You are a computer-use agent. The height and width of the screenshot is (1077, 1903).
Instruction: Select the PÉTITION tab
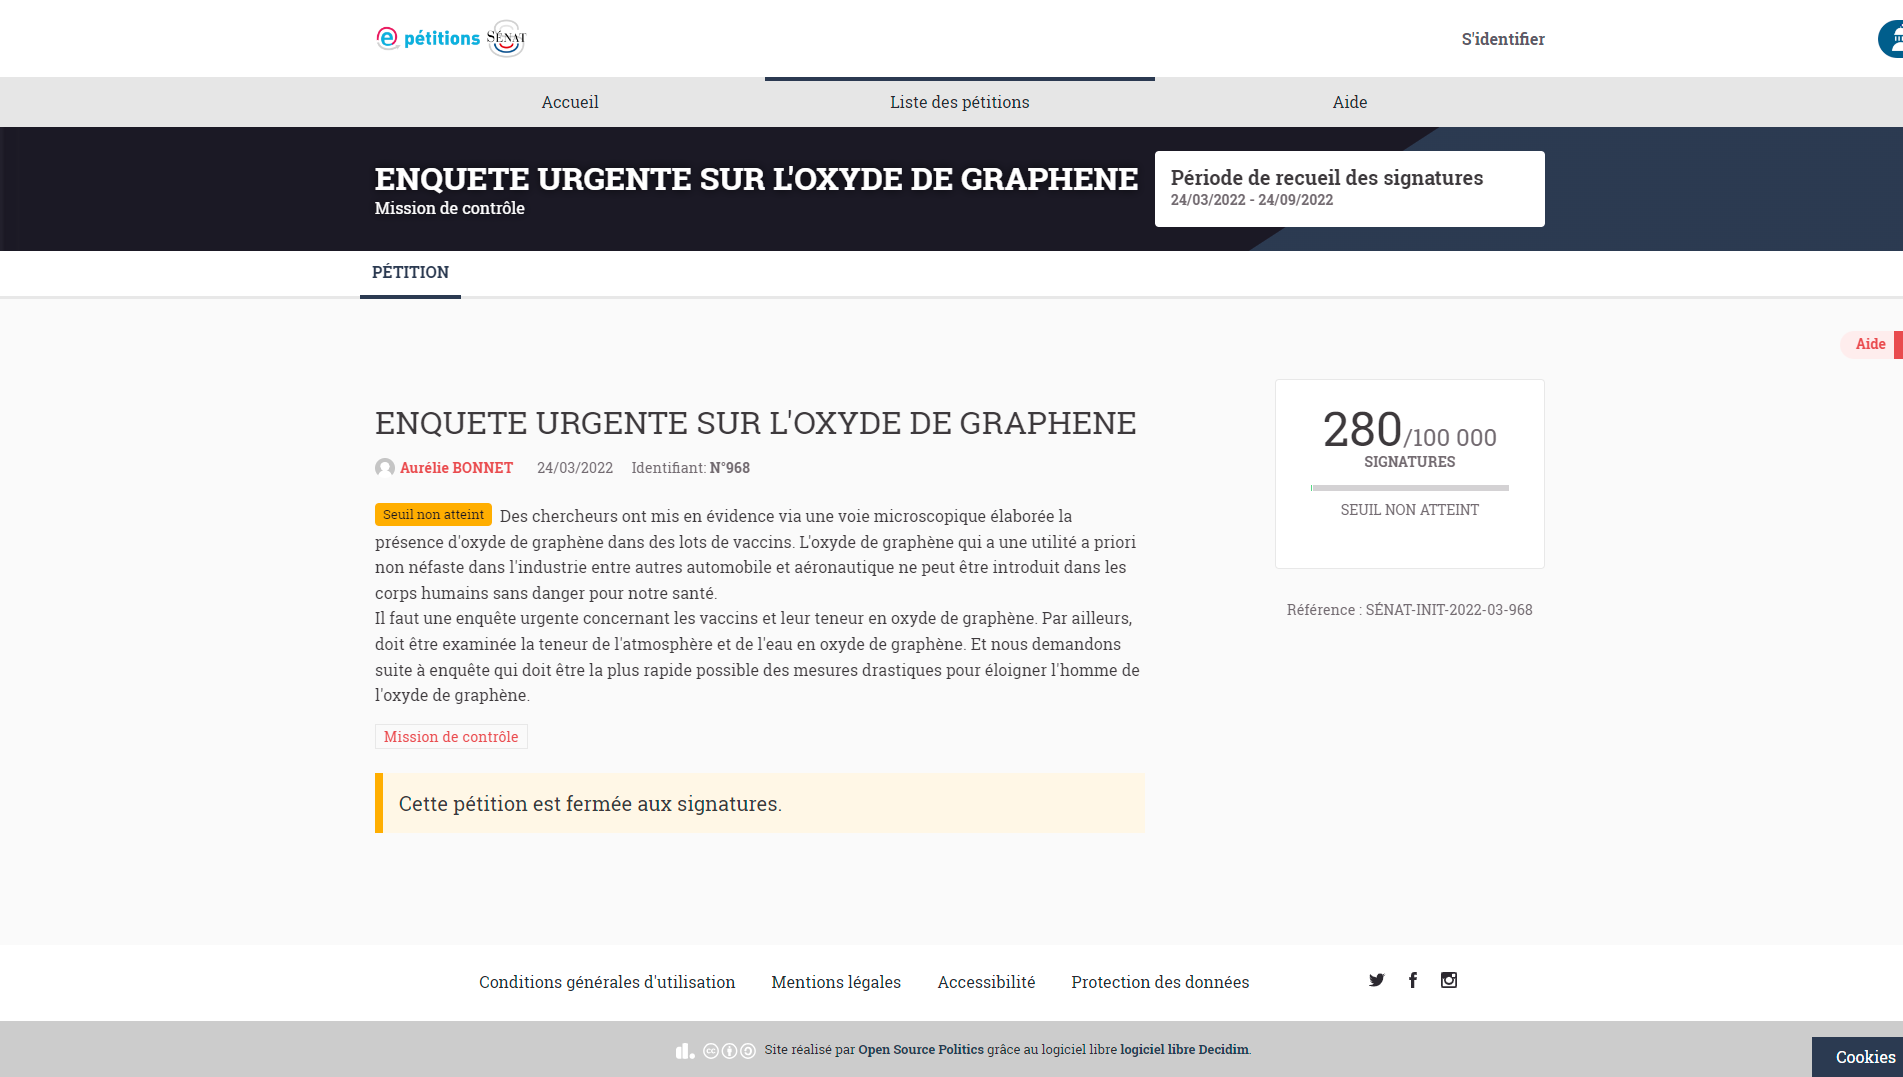click(x=410, y=272)
